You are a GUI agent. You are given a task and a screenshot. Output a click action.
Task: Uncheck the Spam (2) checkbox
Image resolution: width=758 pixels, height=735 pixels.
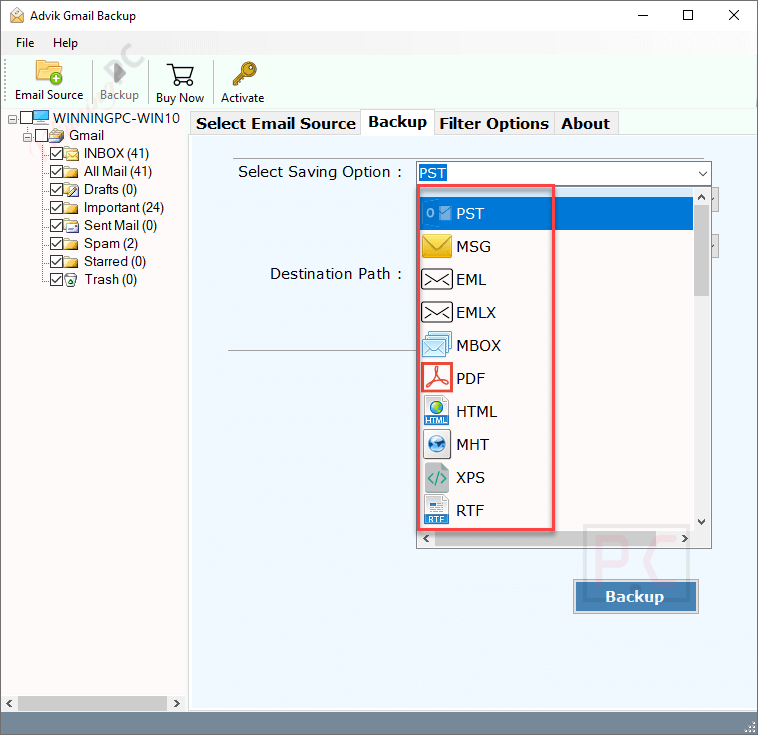click(56, 244)
